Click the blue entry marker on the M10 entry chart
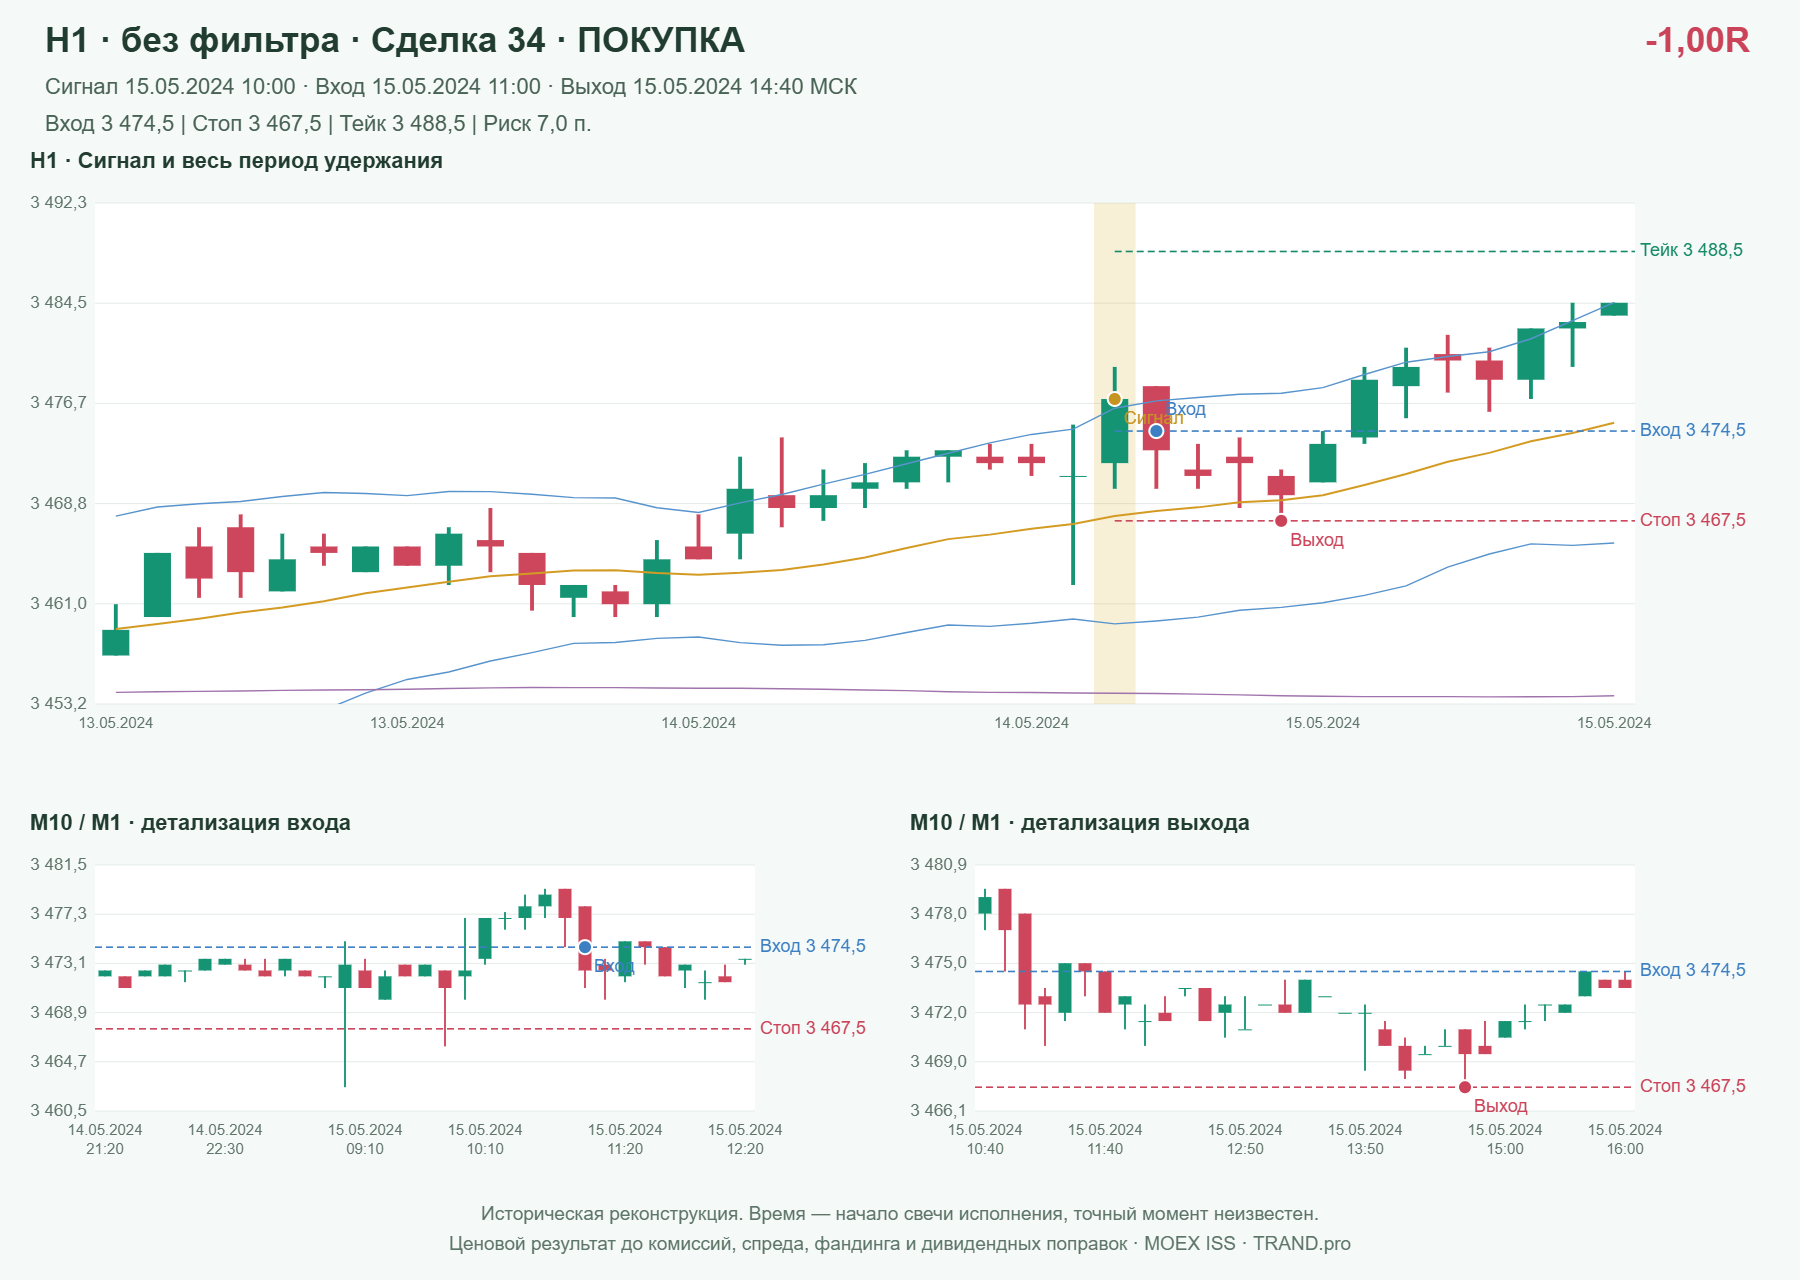Image resolution: width=1800 pixels, height=1280 pixels. pos(585,947)
